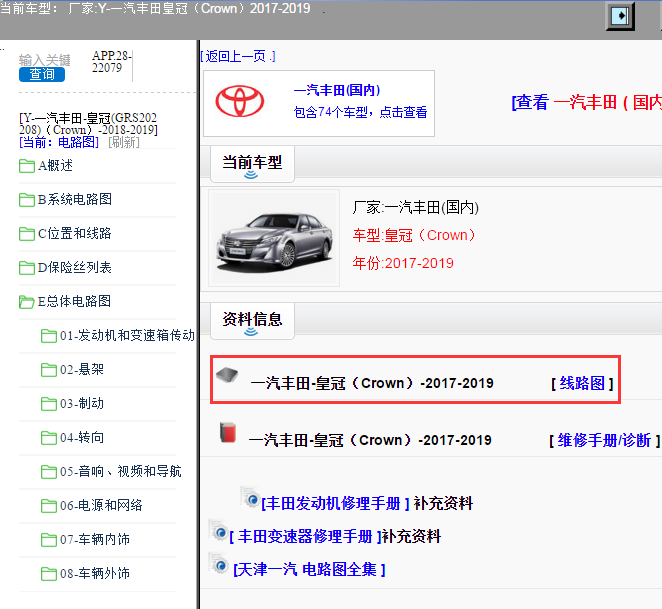Open the 02-悬架 subfolder
The height and width of the screenshot is (609, 662).
(x=82, y=370)
